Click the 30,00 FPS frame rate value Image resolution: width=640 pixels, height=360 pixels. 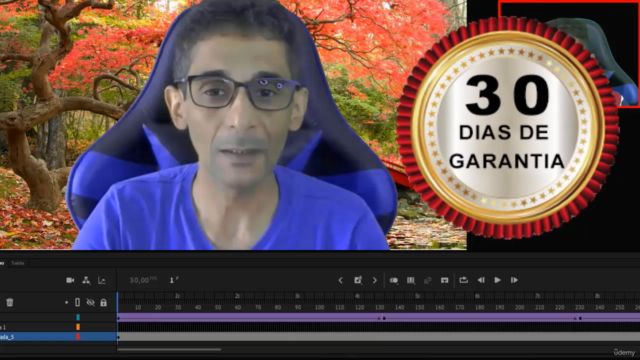(143, 280)
